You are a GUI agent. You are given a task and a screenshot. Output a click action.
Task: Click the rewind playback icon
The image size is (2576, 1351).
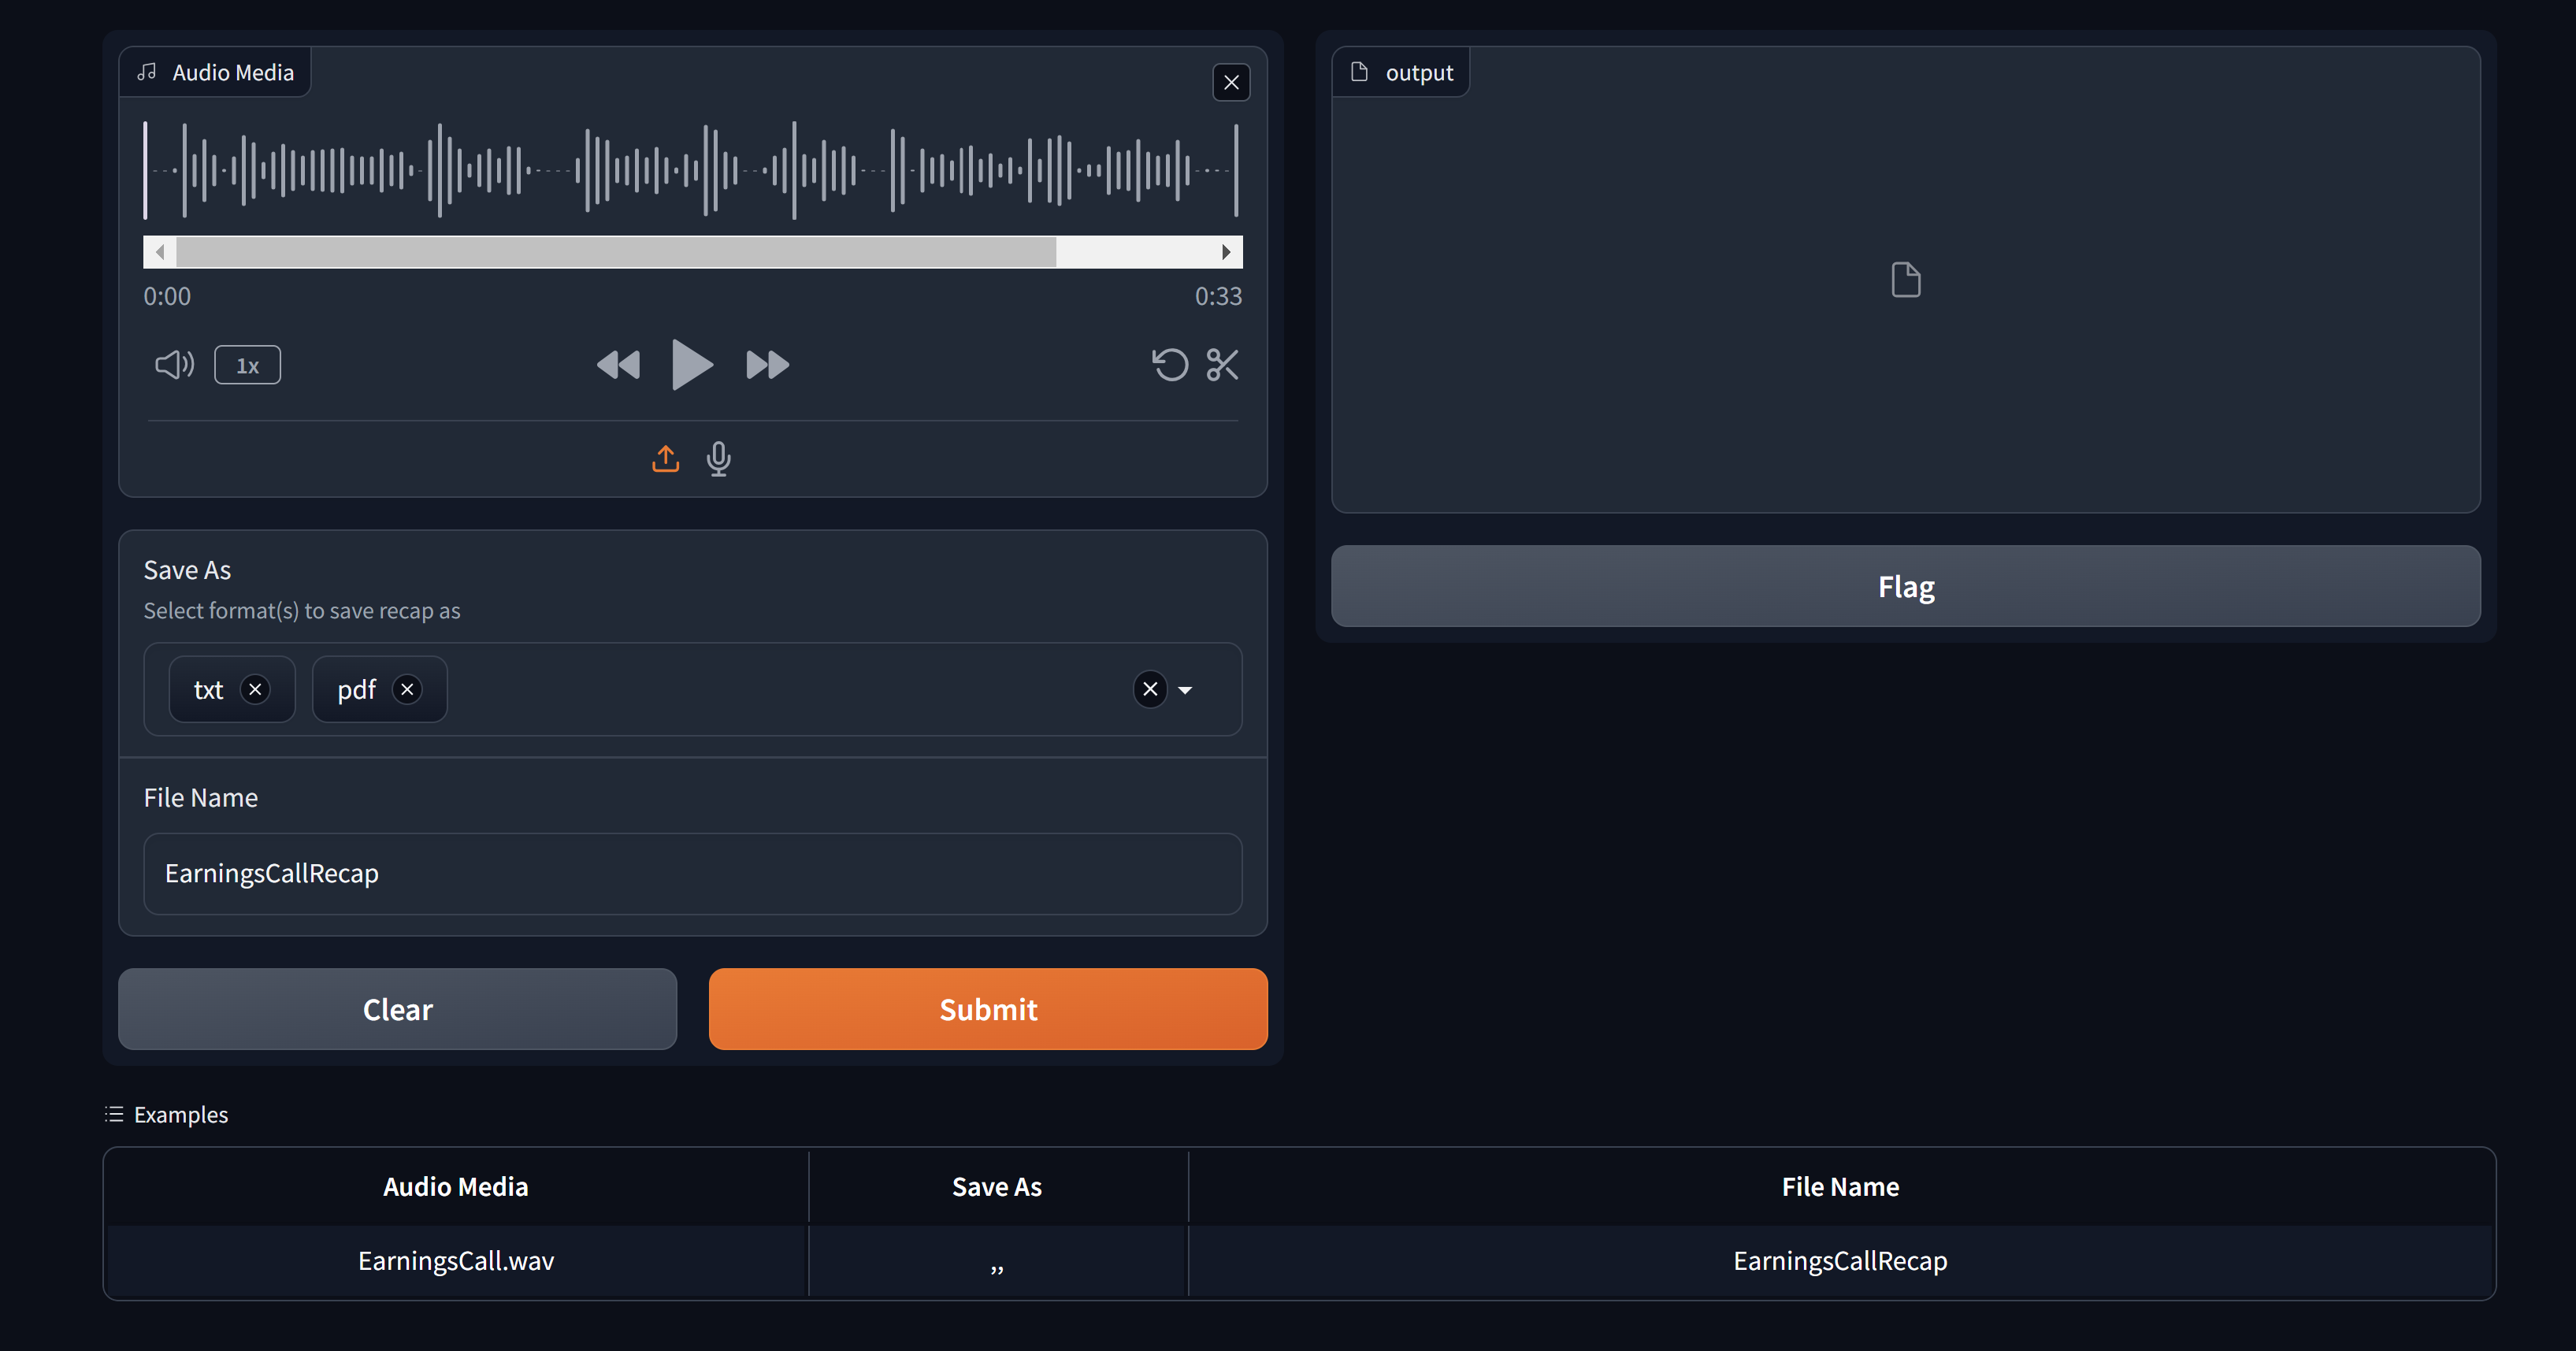618,365
